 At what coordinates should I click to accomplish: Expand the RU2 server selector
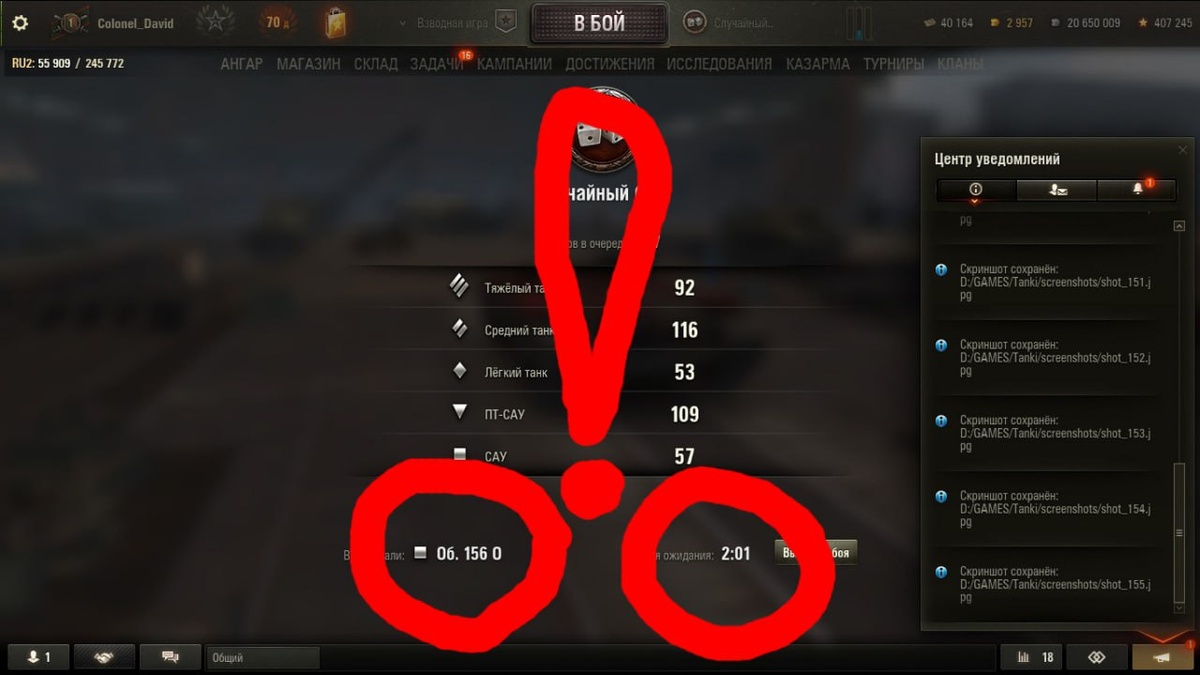pyautogui.click(x=68, y=63)
